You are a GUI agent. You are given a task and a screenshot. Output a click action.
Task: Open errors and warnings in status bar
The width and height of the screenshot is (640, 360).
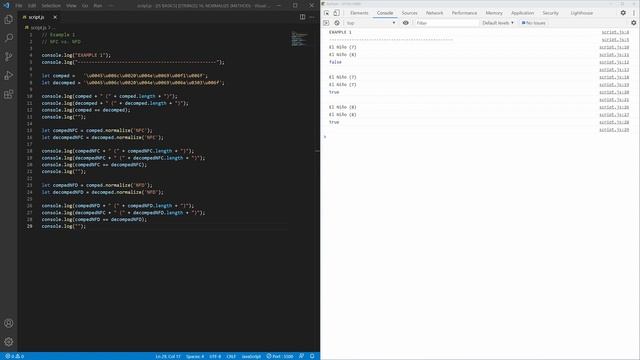[14, 356]
